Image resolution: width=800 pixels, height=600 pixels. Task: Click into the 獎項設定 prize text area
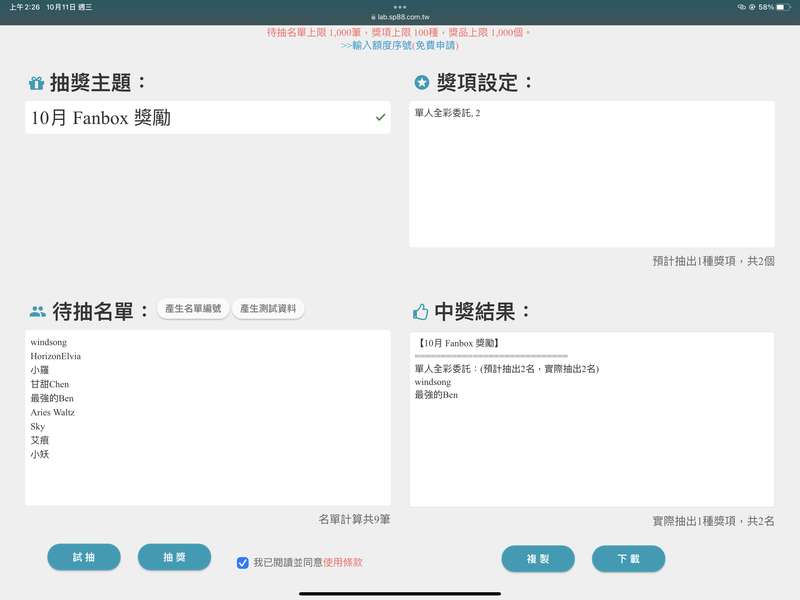[592, 174]
